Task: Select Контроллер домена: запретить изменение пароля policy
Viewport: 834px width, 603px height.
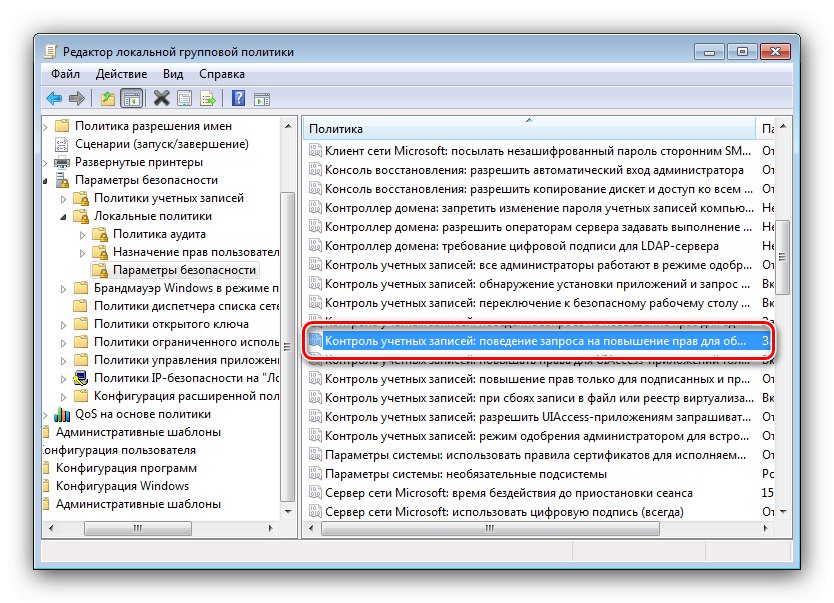Action: (x=539, y=208)
